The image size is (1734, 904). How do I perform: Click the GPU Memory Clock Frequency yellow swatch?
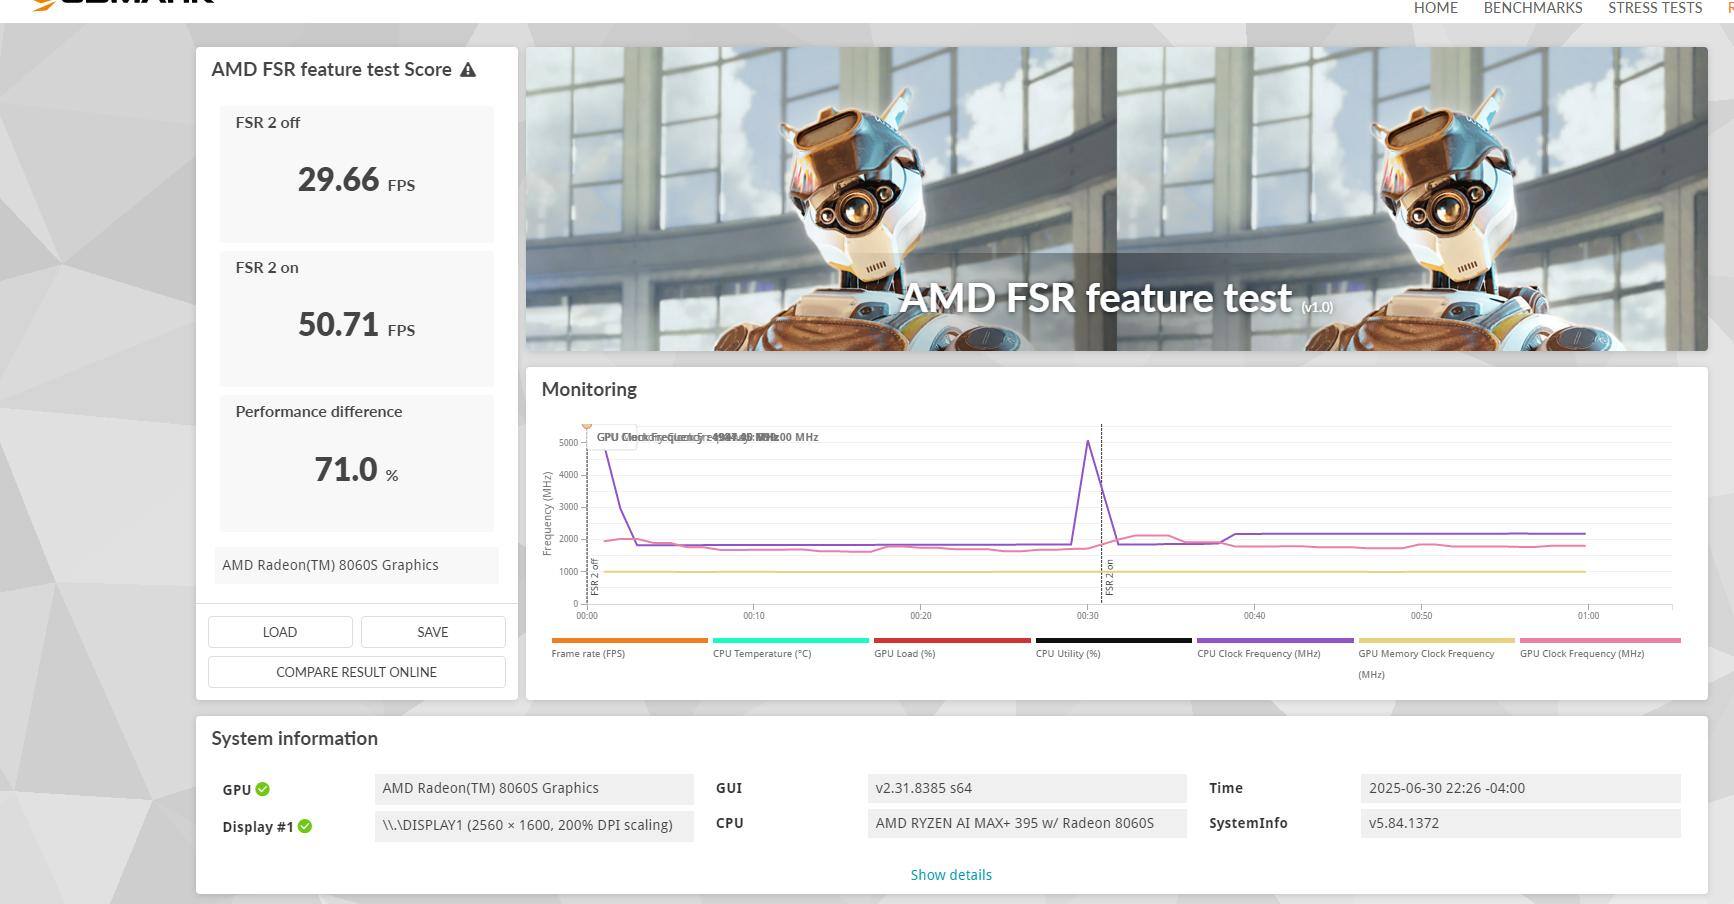1435,641
